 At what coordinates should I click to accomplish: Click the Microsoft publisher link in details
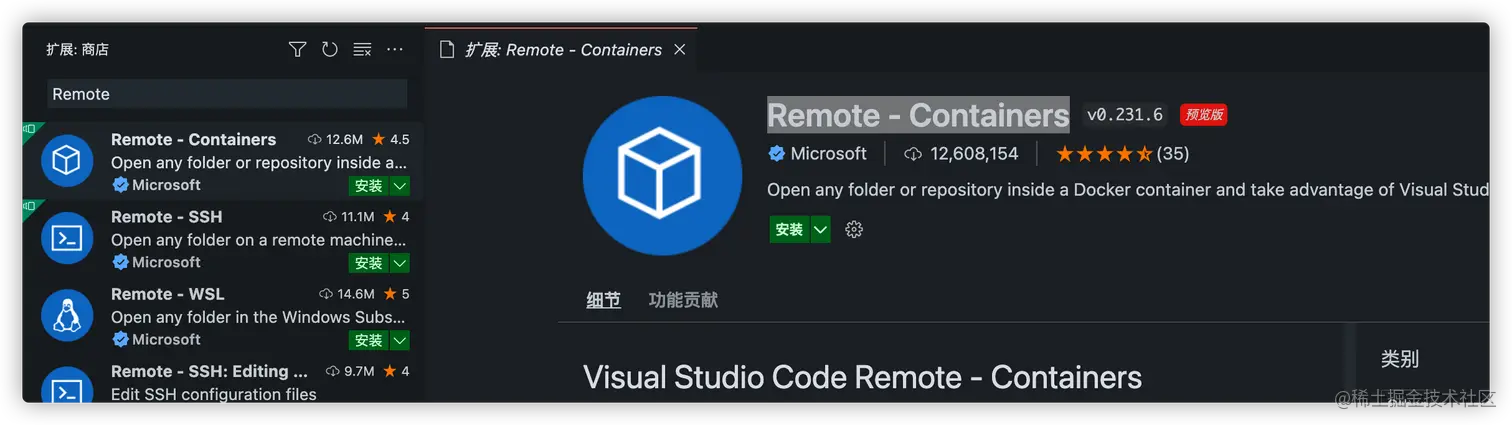point(828,154)
